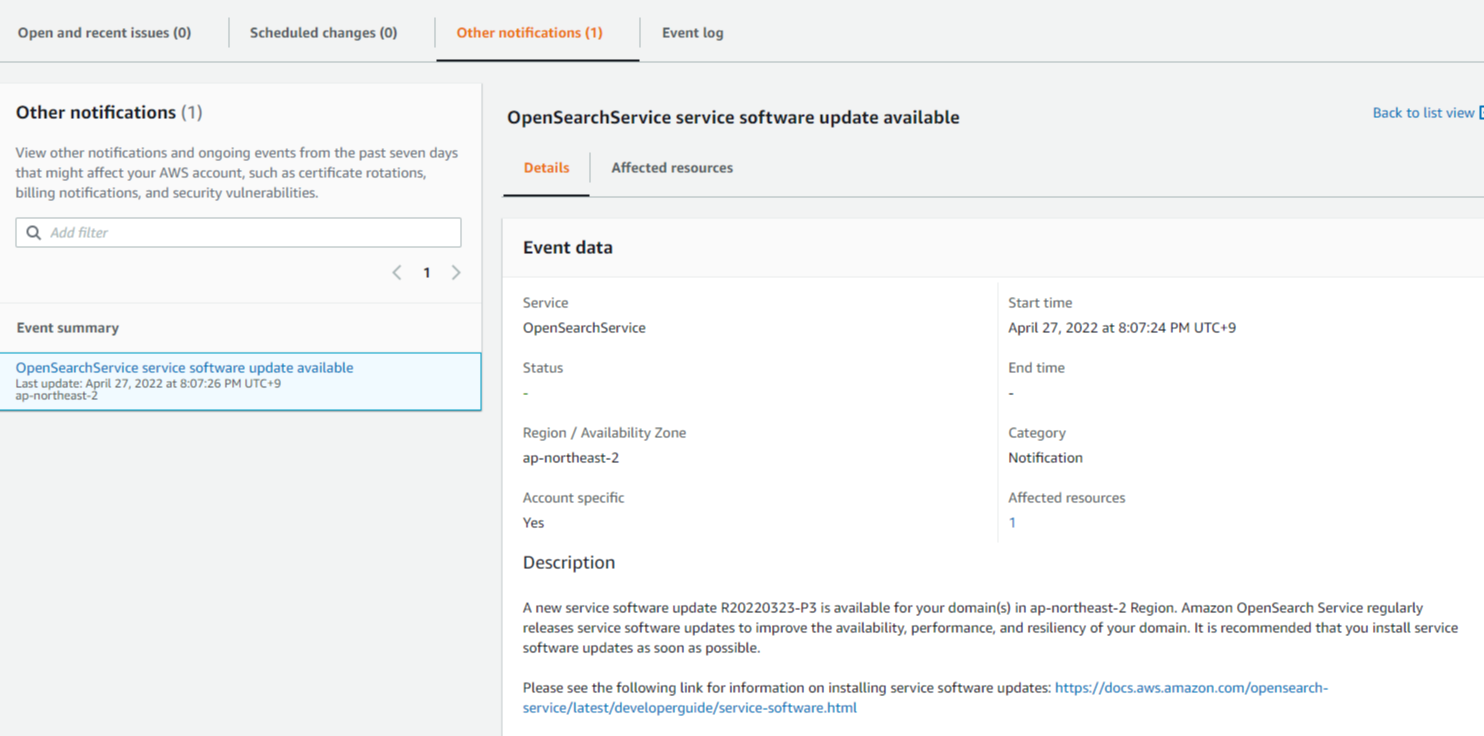Click the Account specific value Yes

click(x=534, y=523)
